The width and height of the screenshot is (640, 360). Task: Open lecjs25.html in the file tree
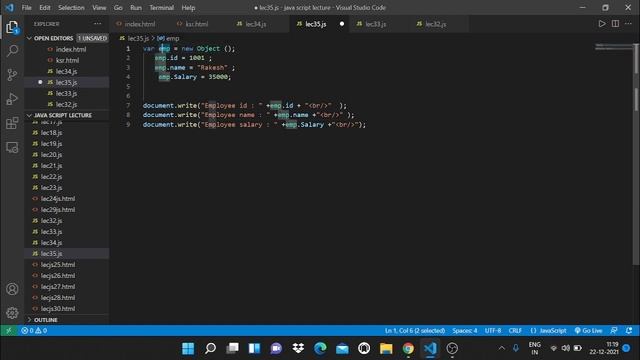(x=67, y=264)
